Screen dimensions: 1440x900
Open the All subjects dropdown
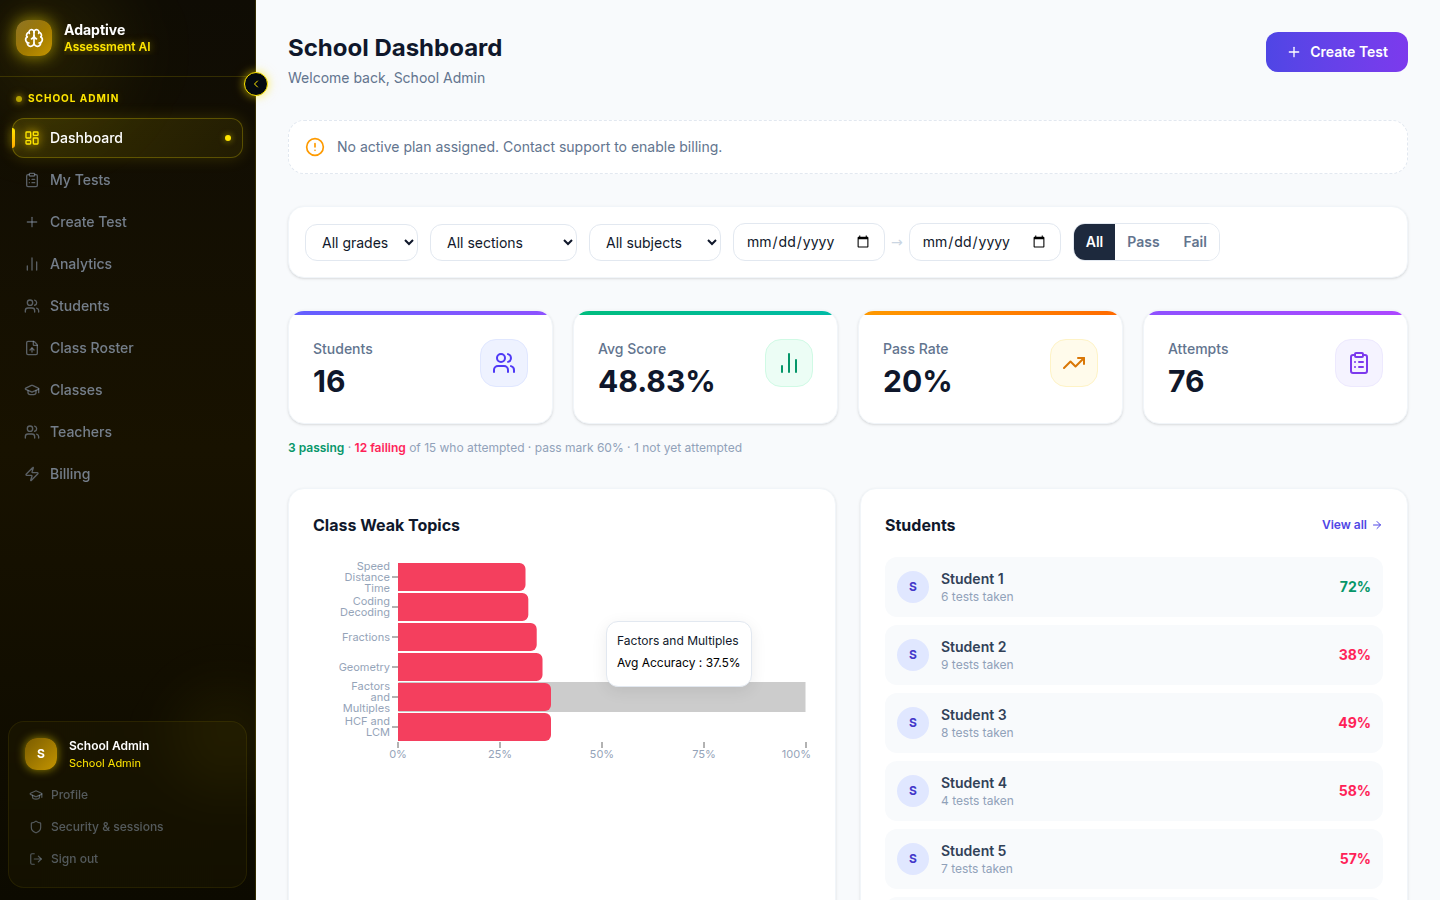point(655,242)
